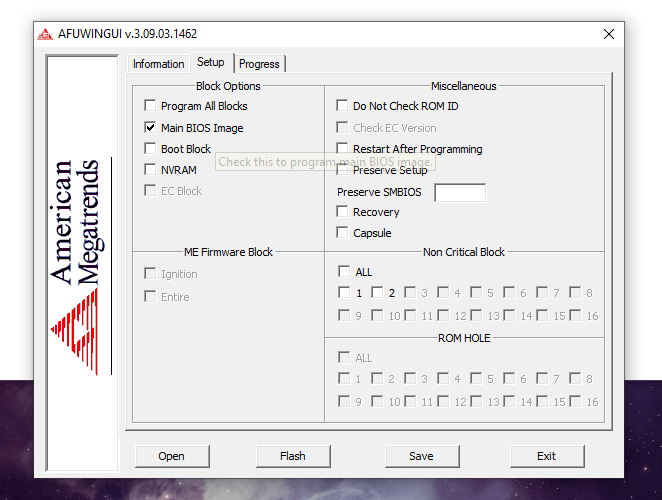Click the Preserve SMBIOS input field
The height and width of the screenshot is (500, 662).
(460, 193)
